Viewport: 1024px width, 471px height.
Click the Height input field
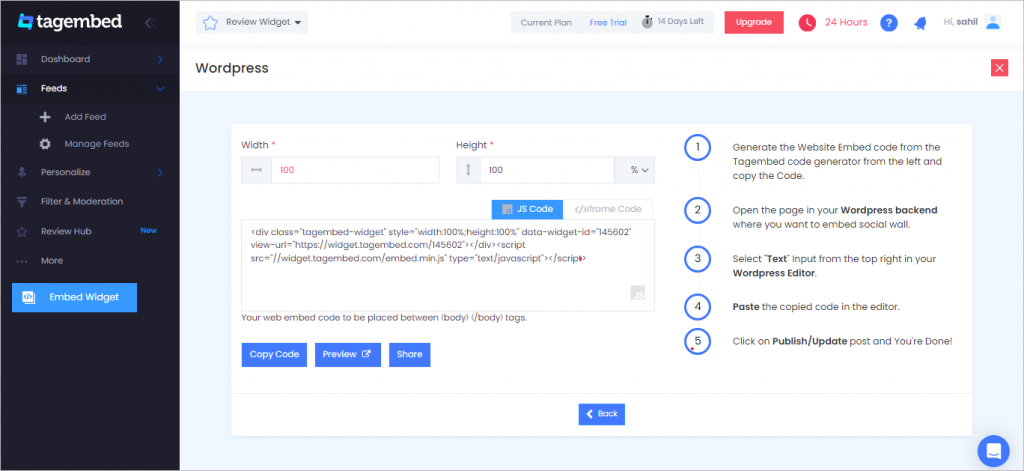pyautogui.click(x=547, y=170)
